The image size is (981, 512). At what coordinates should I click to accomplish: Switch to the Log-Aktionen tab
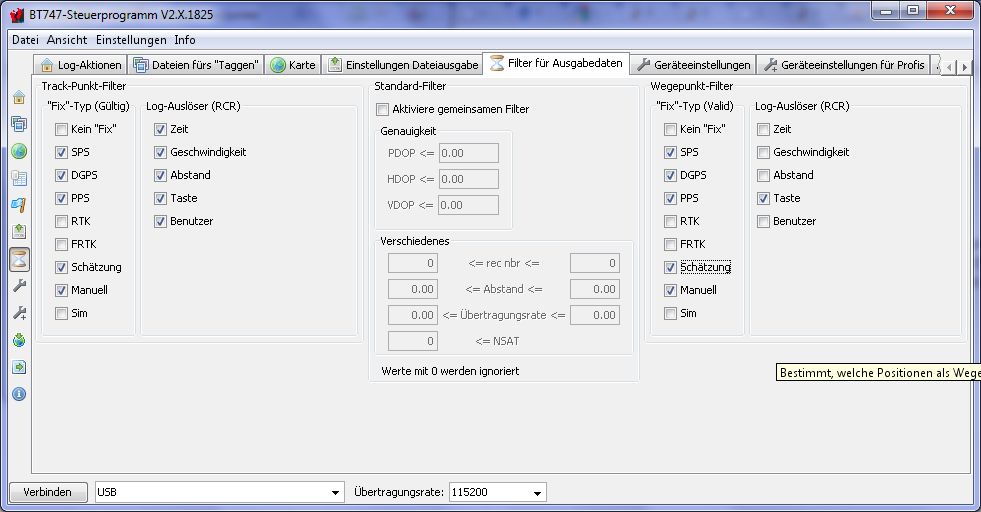pos(82,65)
